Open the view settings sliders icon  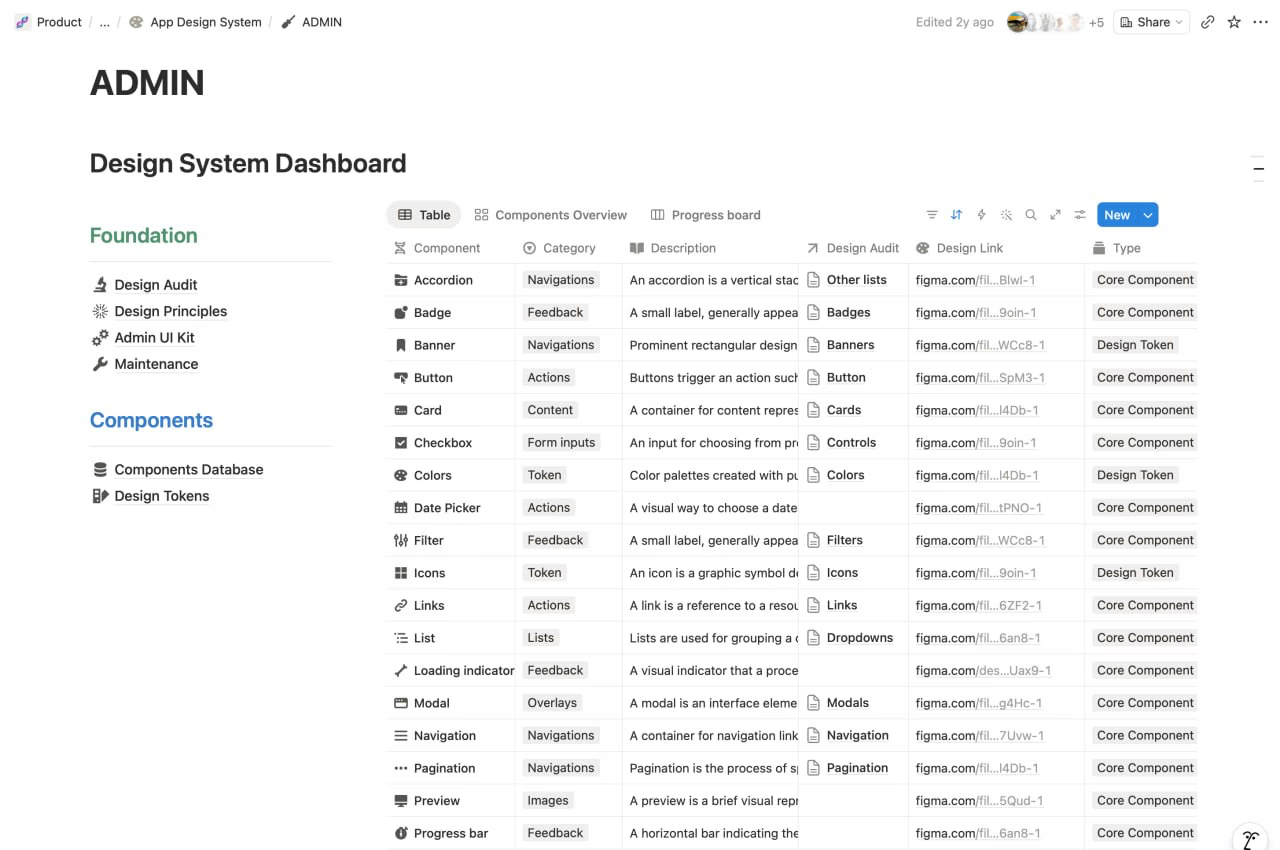click(x=1080, y=215)
